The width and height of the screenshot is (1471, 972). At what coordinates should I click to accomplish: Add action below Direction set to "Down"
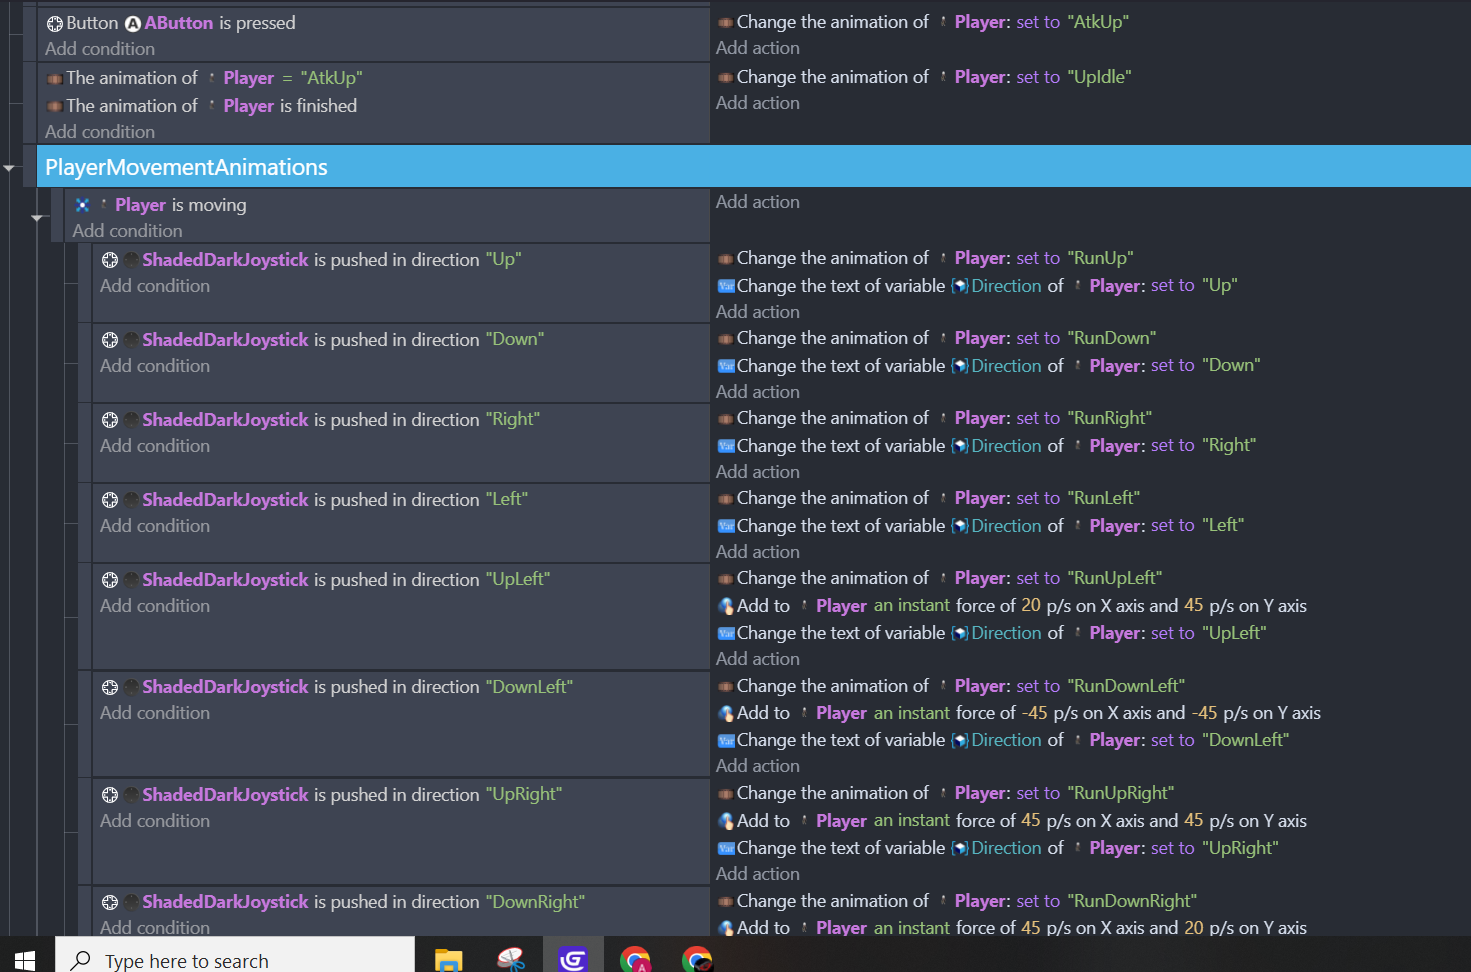tap(758, 392)
